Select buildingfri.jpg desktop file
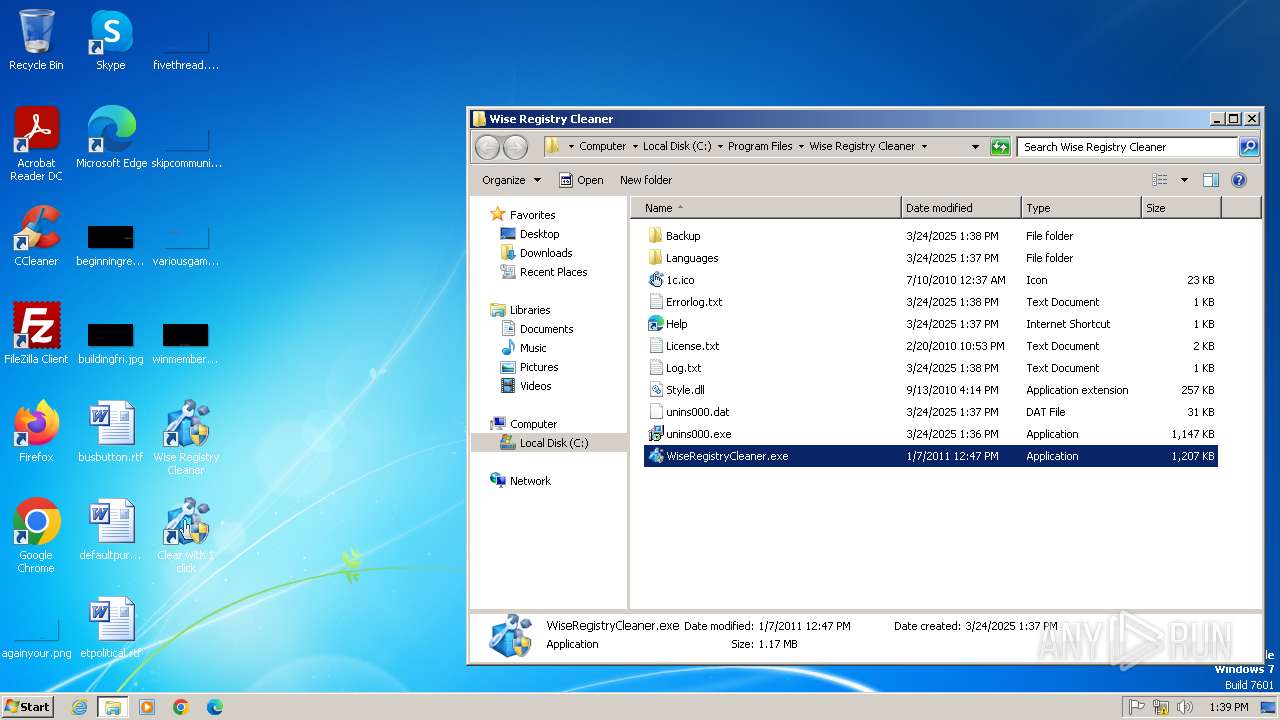The width and height of the screenshot is (1280, 720). click(111, 342)
